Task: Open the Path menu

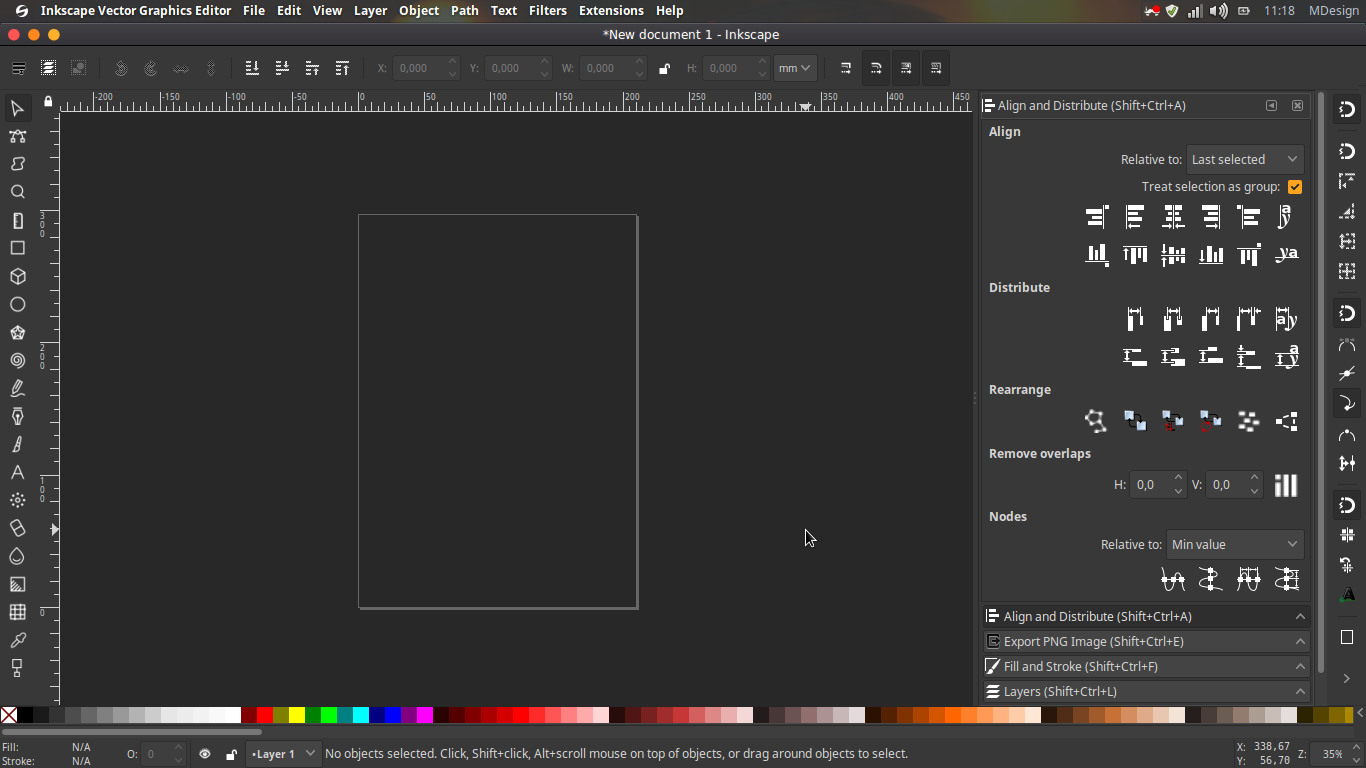Action: pyautogui.click(x=465, y=10)
